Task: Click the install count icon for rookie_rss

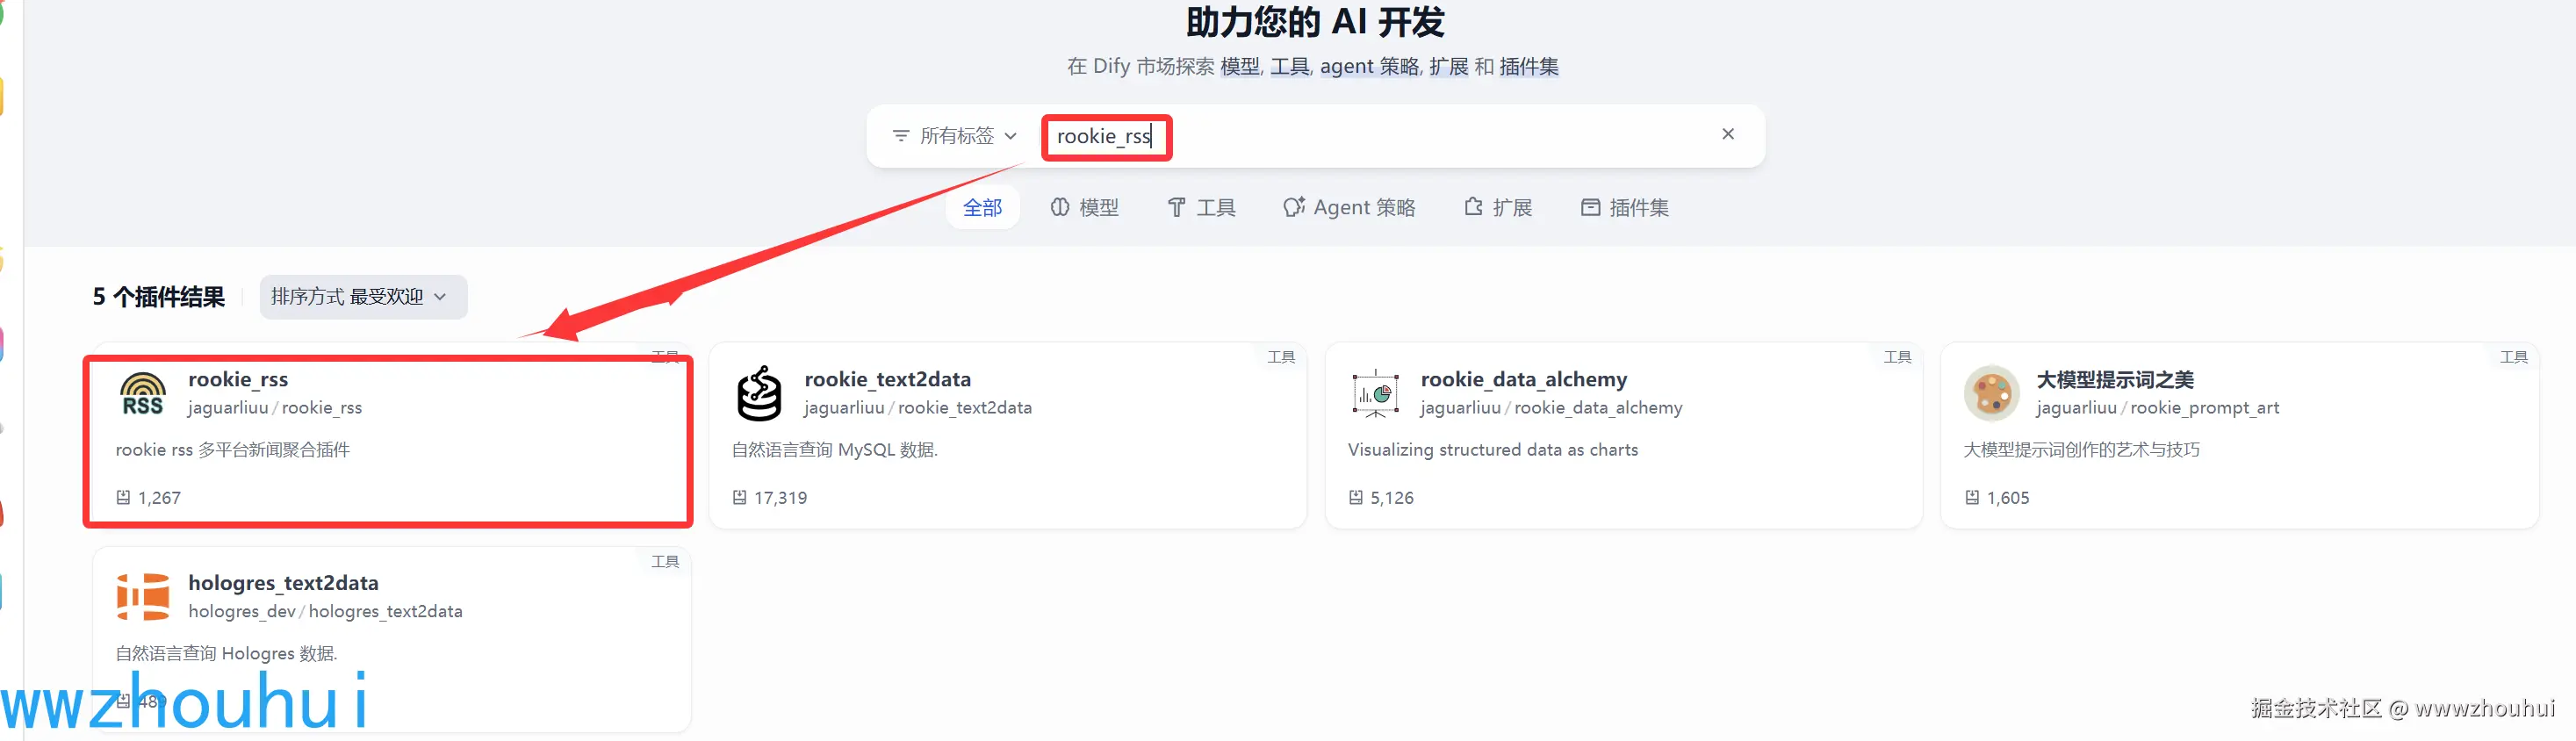Action: pyautogui.click(x=123, y=497)
